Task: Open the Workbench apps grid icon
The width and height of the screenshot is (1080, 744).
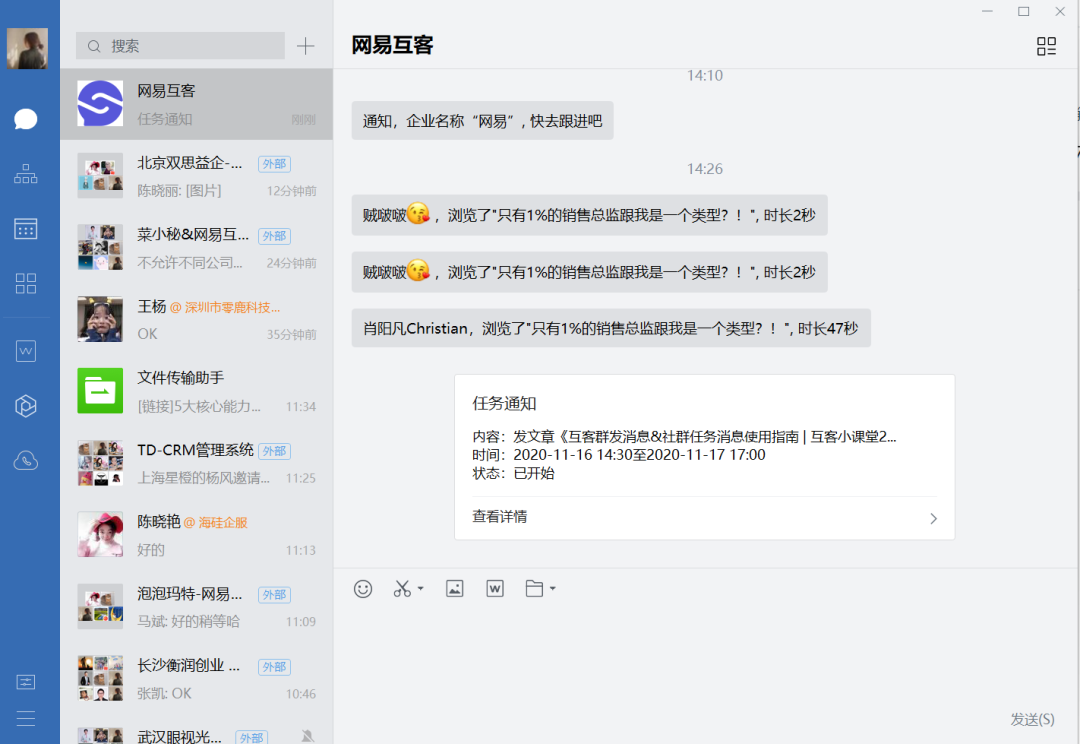Action: (x=25, y=283)
